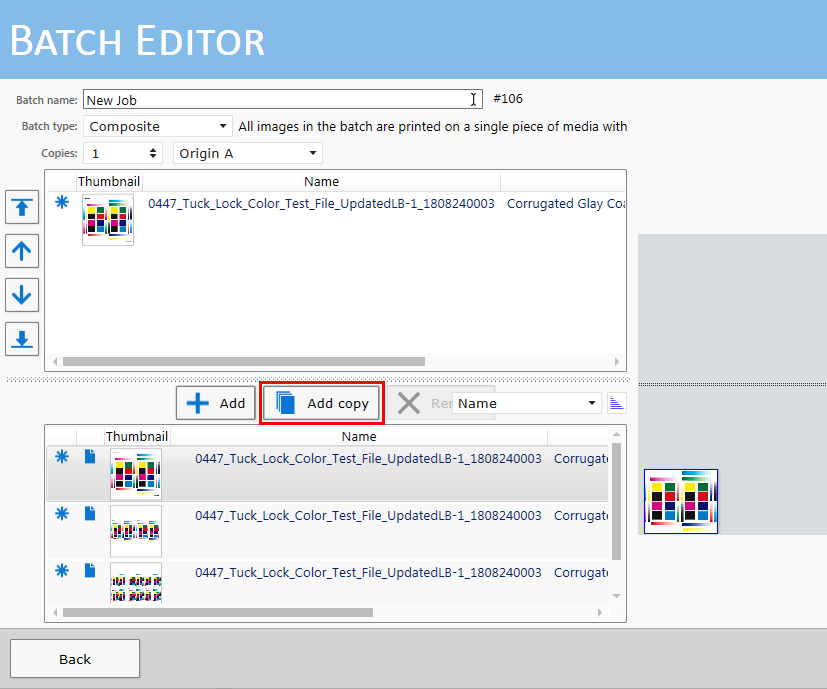
Task: Select the second job row thumbnail
Action: point(135,530)
